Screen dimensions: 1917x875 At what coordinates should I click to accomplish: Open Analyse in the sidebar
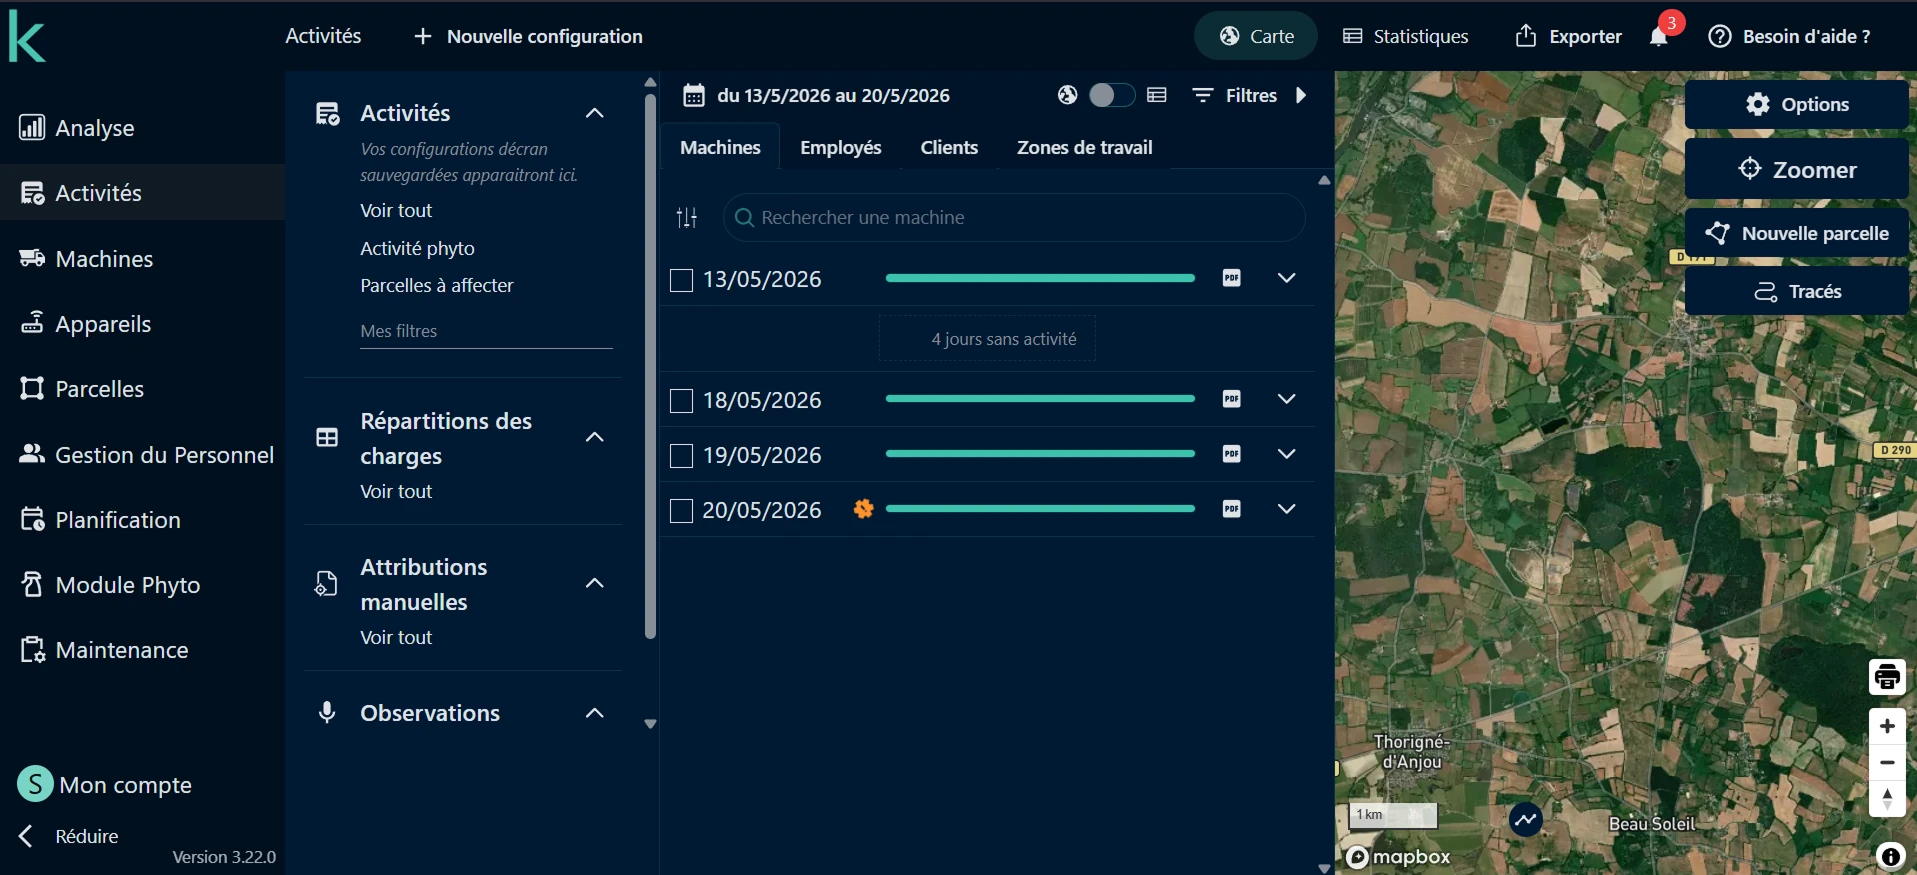pyautogui.click(x=77, y=128)
